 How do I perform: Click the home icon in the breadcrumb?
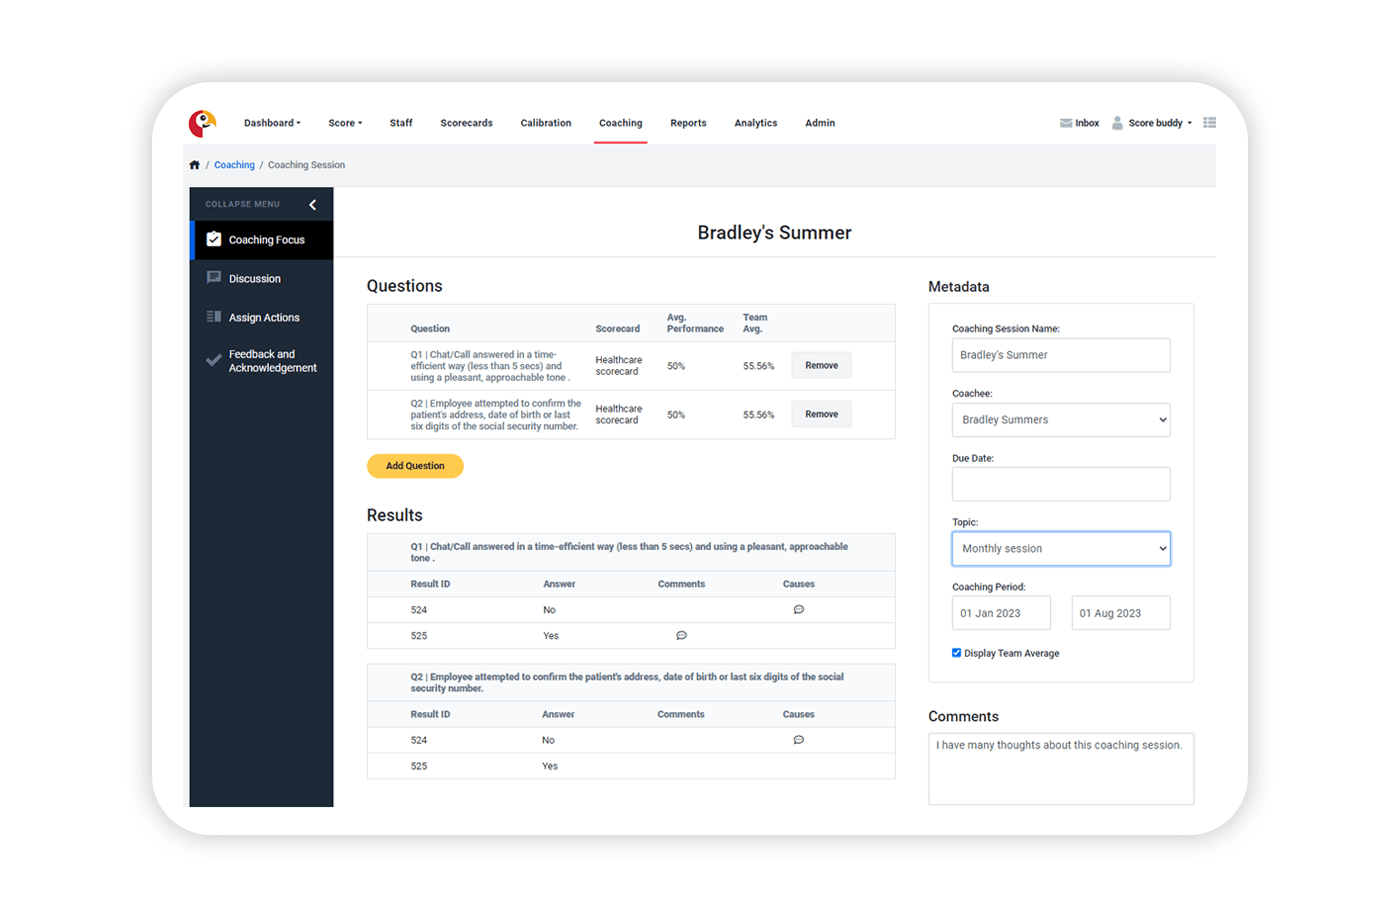(194, 164)
